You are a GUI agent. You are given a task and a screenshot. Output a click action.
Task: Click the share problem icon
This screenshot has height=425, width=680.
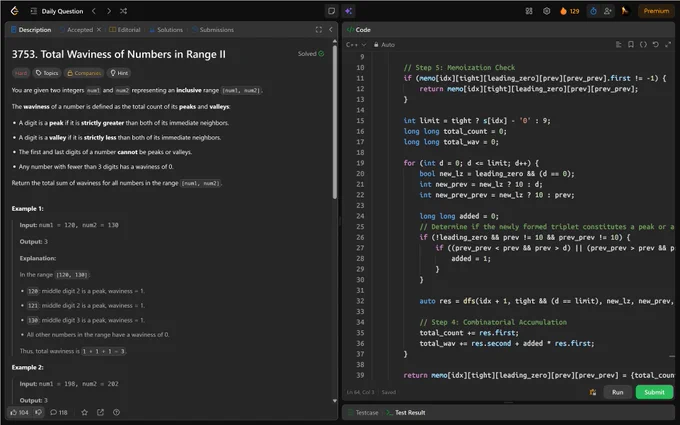(101, 412)
